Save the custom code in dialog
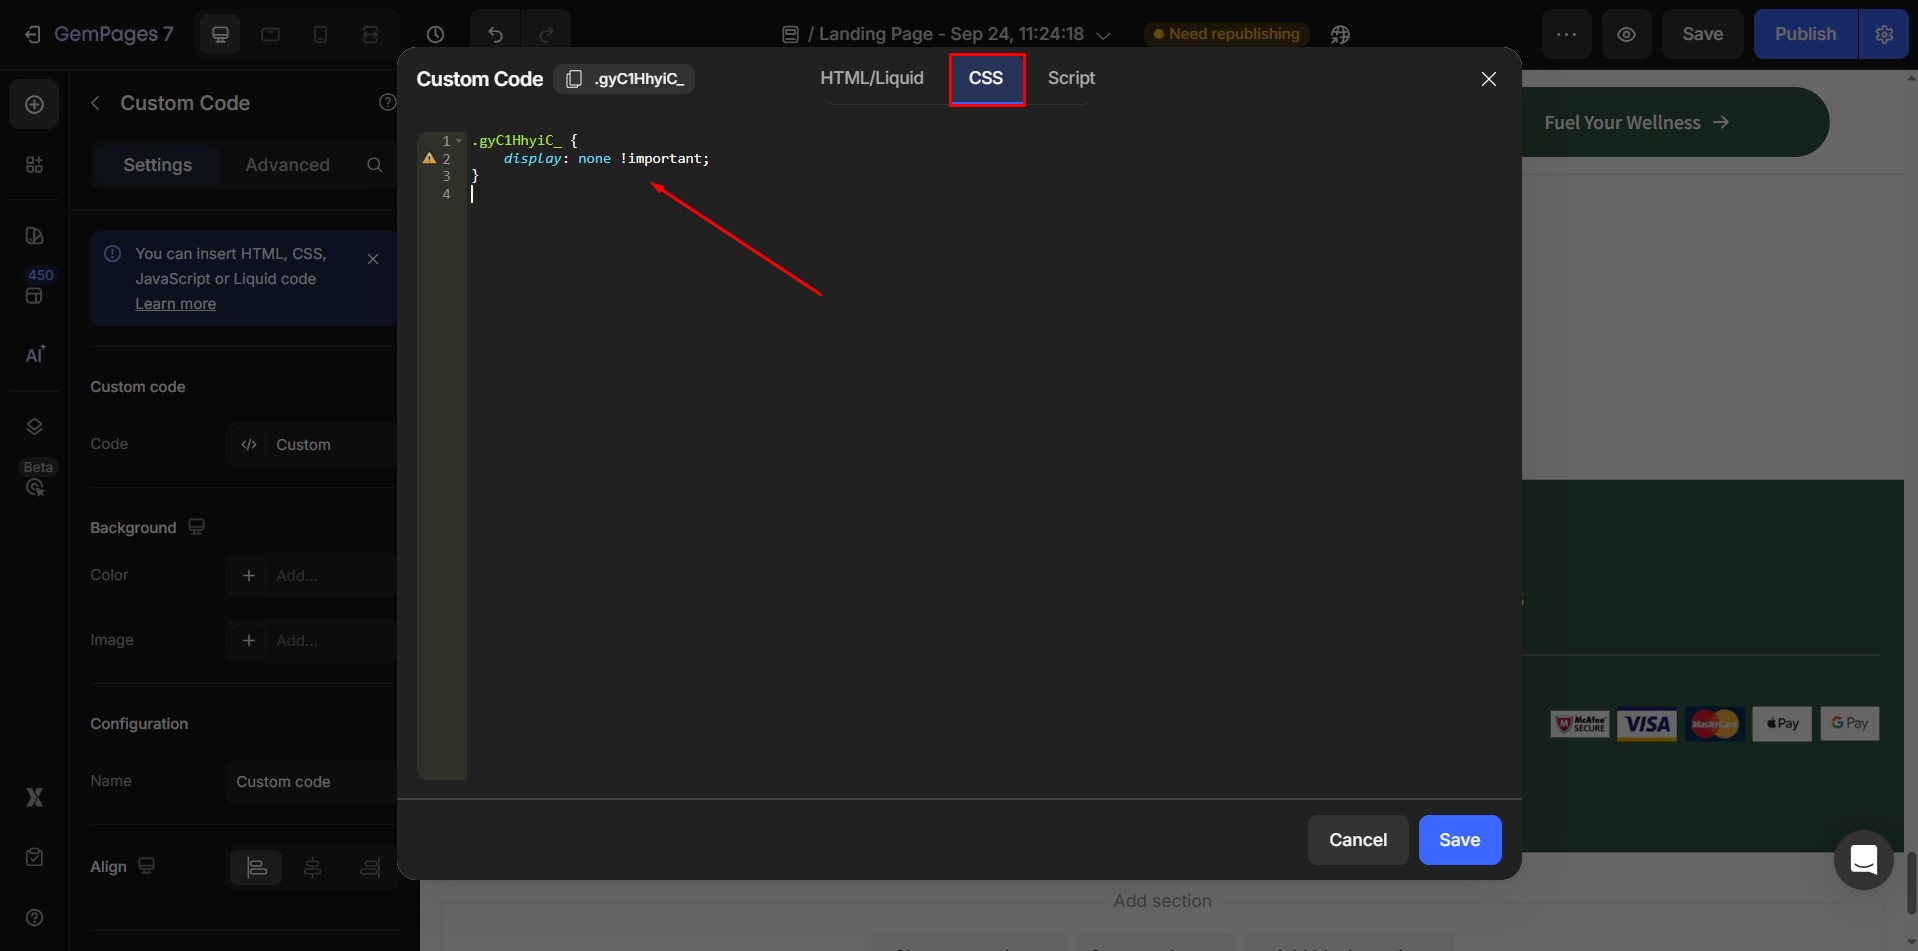 point(1459,840)
